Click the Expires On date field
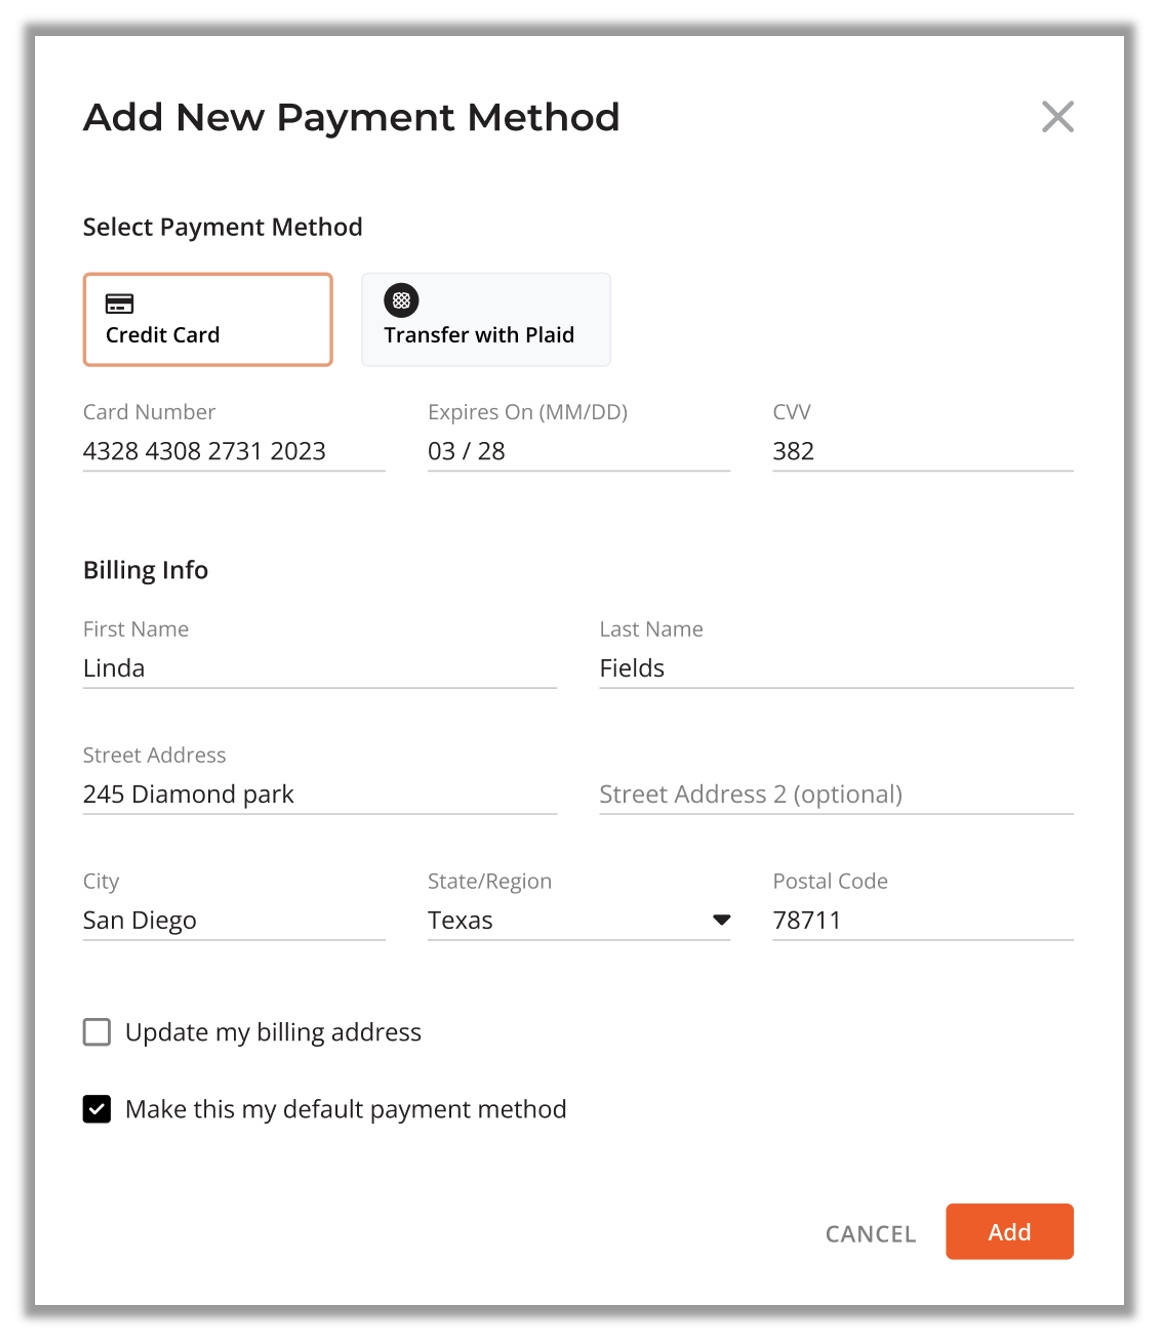The width and height of the screenshot is (1156, 1338). click(x=579, y=451)
